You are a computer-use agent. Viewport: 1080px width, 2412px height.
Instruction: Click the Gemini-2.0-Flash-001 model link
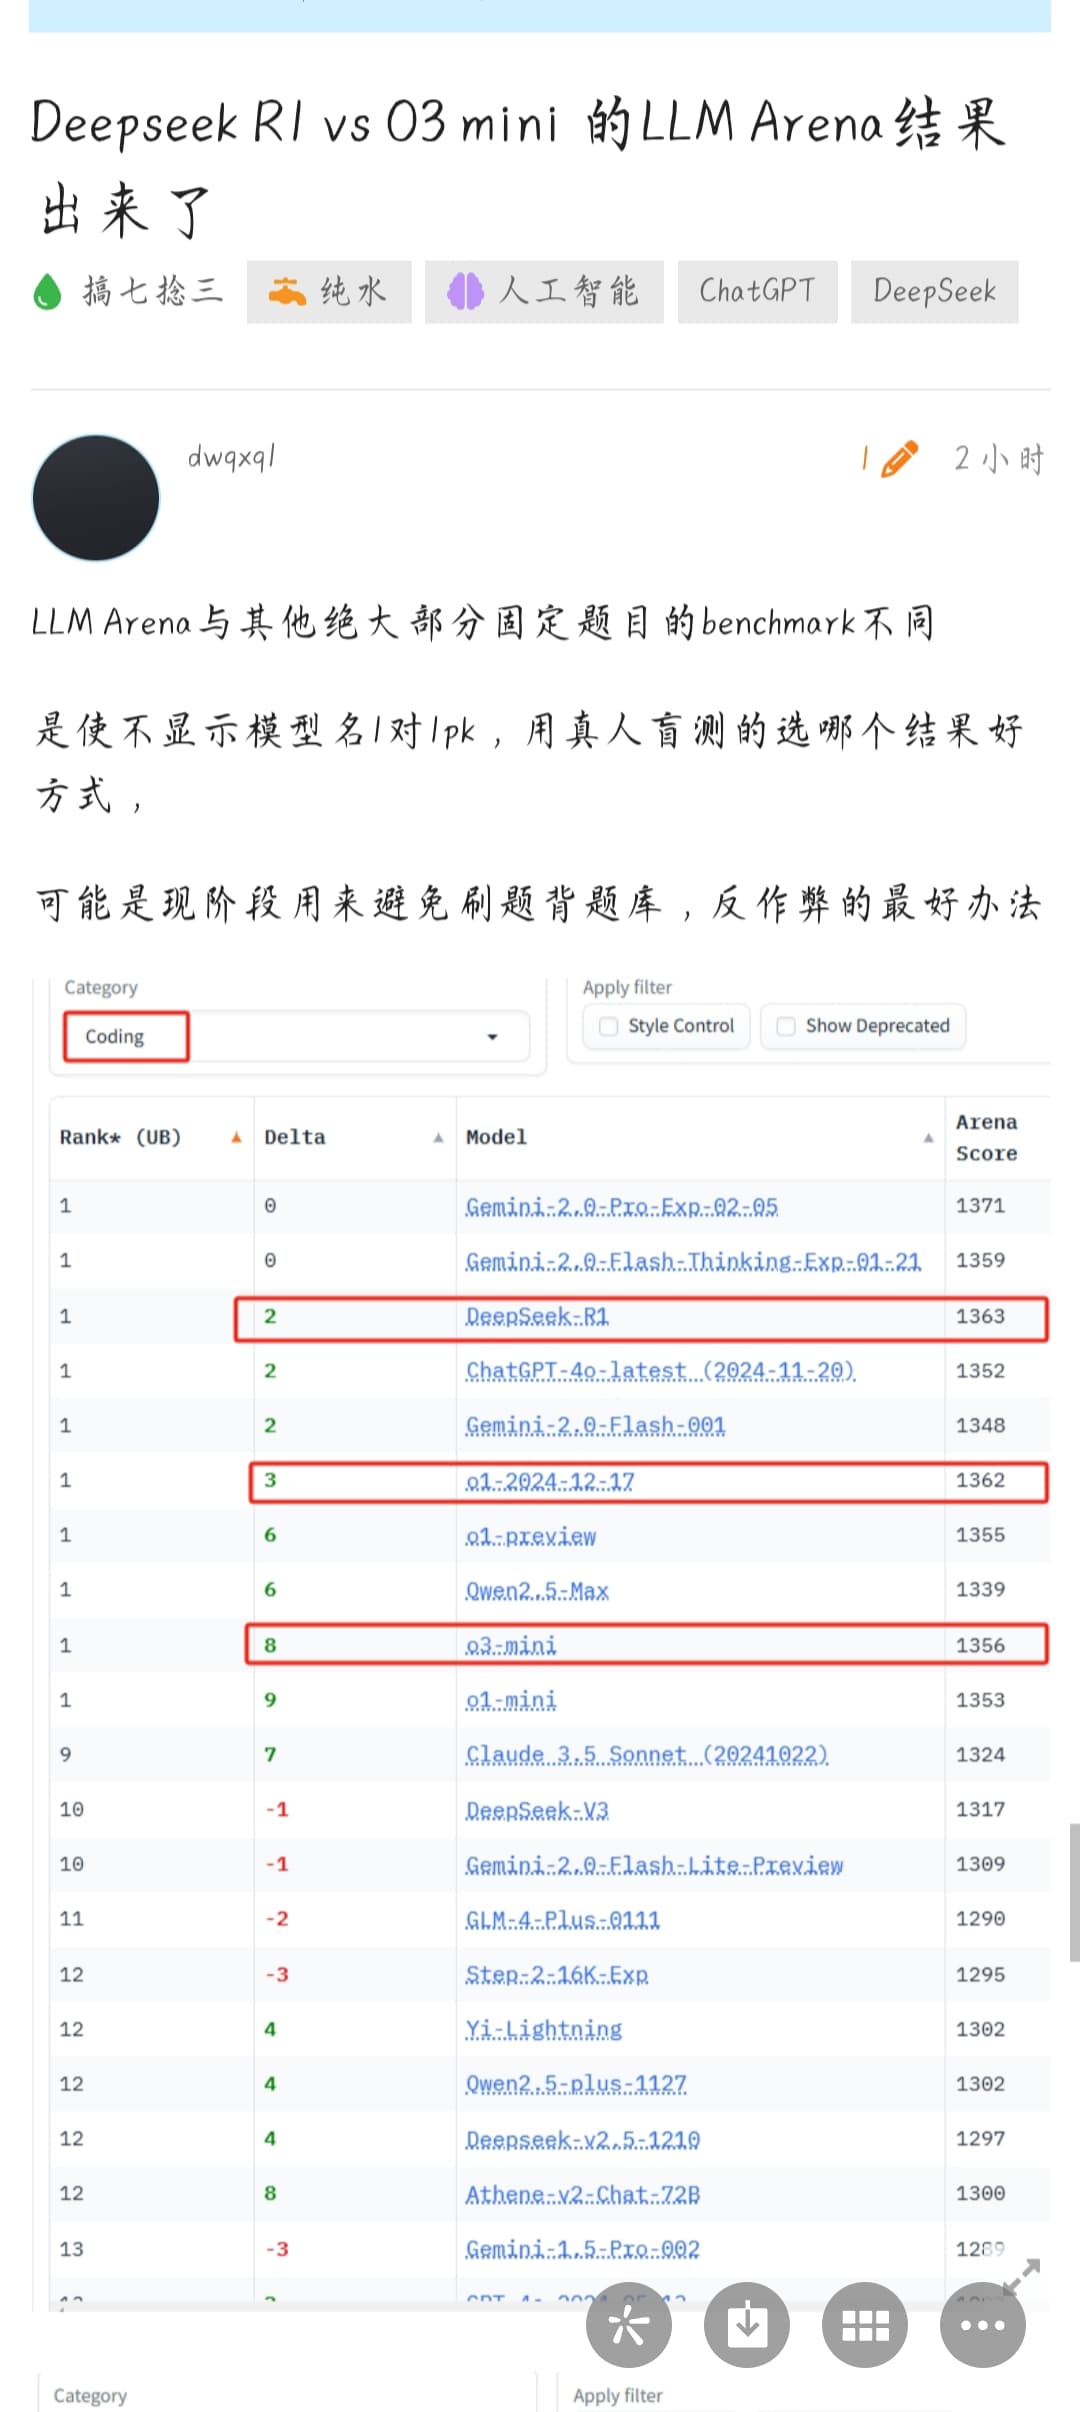(595, 1426)
